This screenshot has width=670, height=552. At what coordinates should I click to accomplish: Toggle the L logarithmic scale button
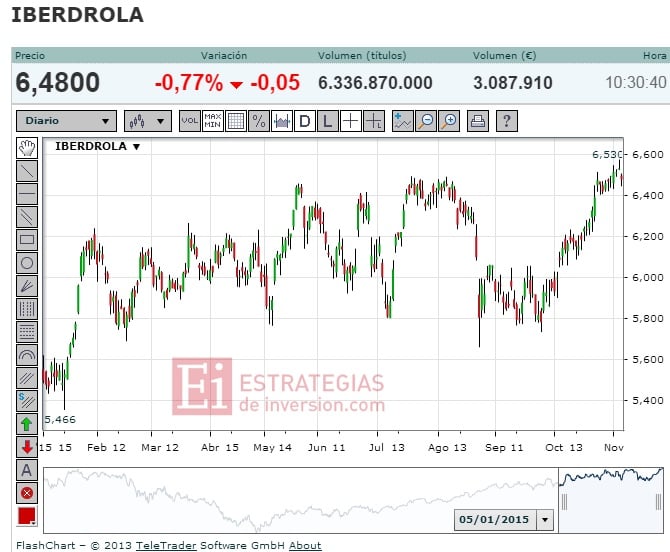point(328,121)
